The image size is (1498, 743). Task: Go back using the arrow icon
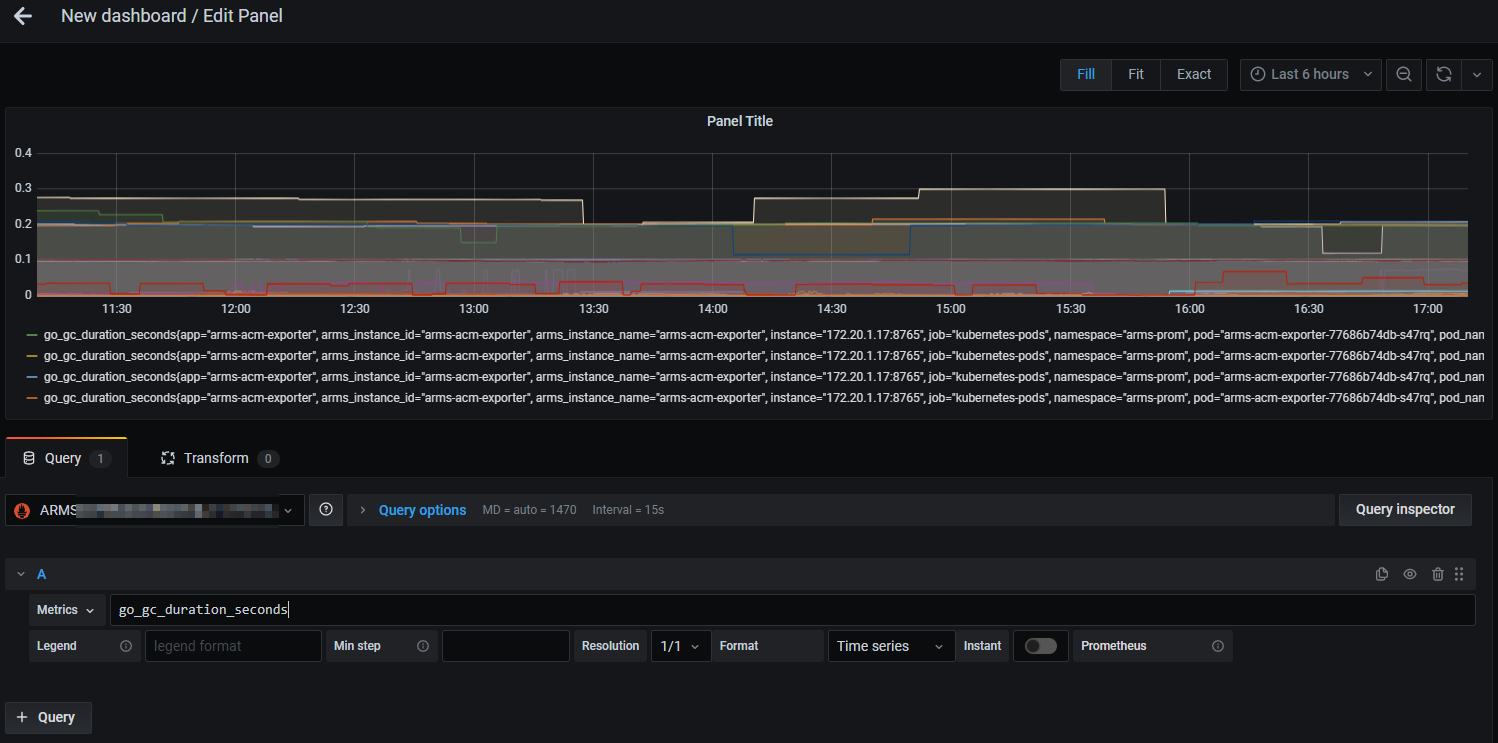(22, 16)
